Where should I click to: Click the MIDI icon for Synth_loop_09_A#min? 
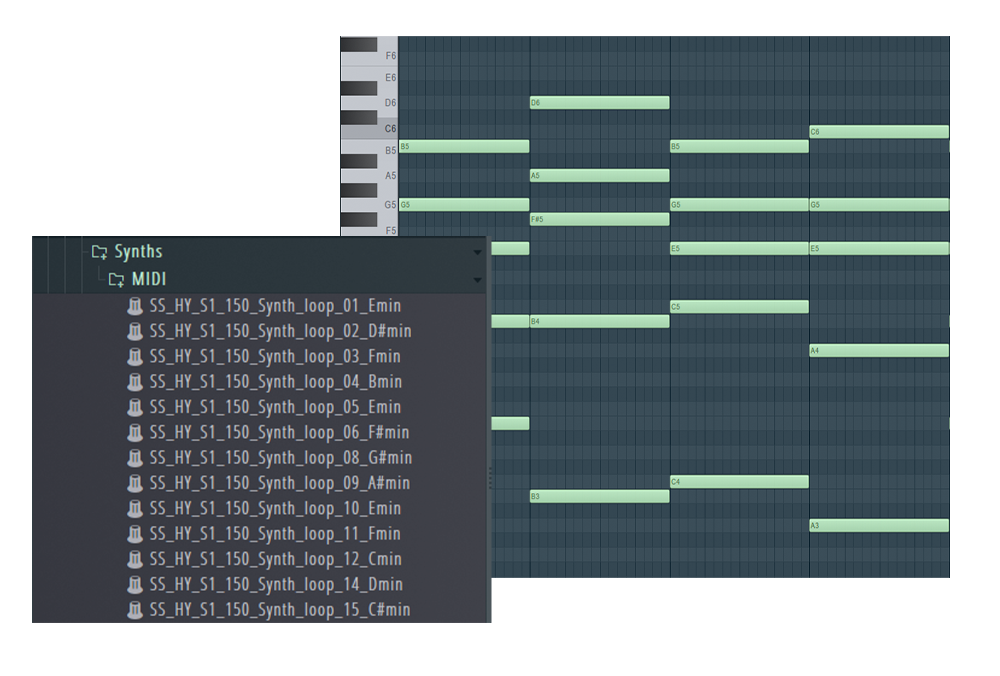click(135, 484)
